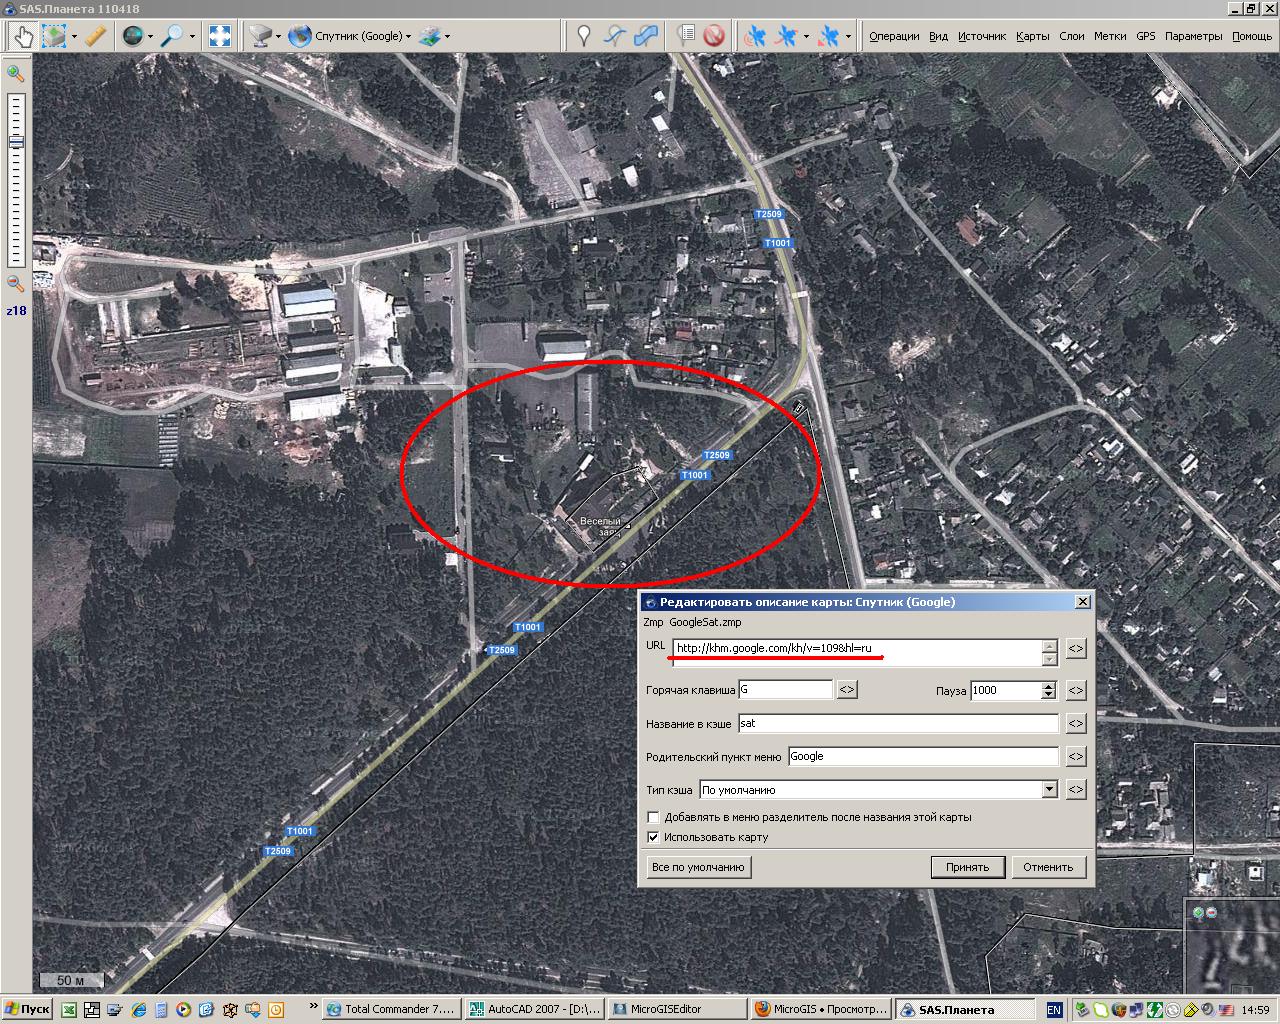Expand the Спутник (Google) map source dropdown

tap(408, 37)
